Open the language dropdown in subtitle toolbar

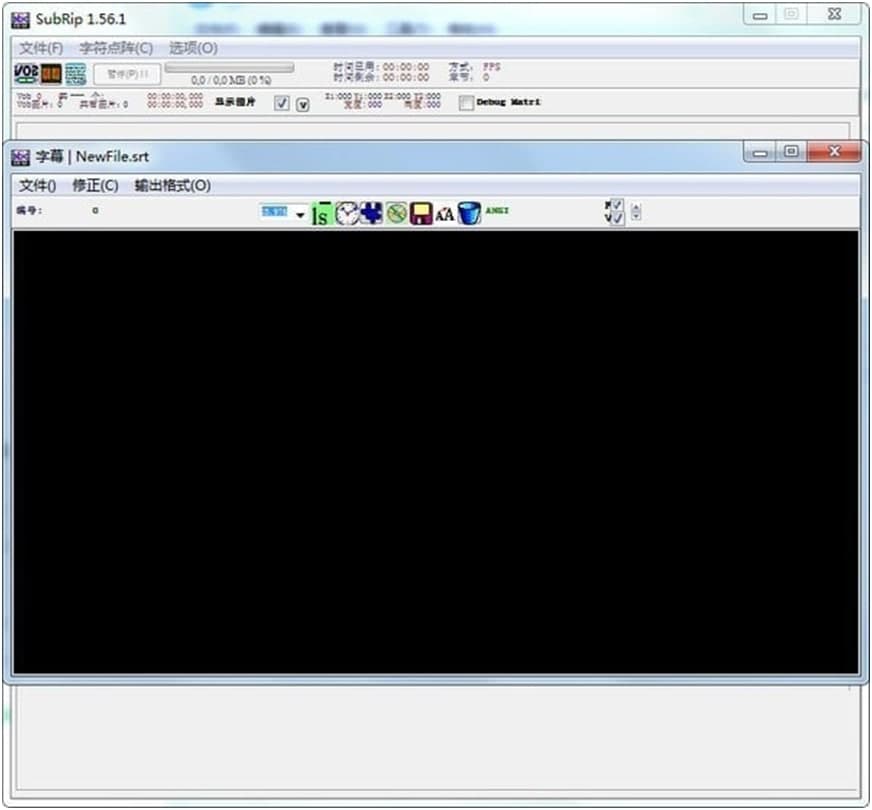299,212
